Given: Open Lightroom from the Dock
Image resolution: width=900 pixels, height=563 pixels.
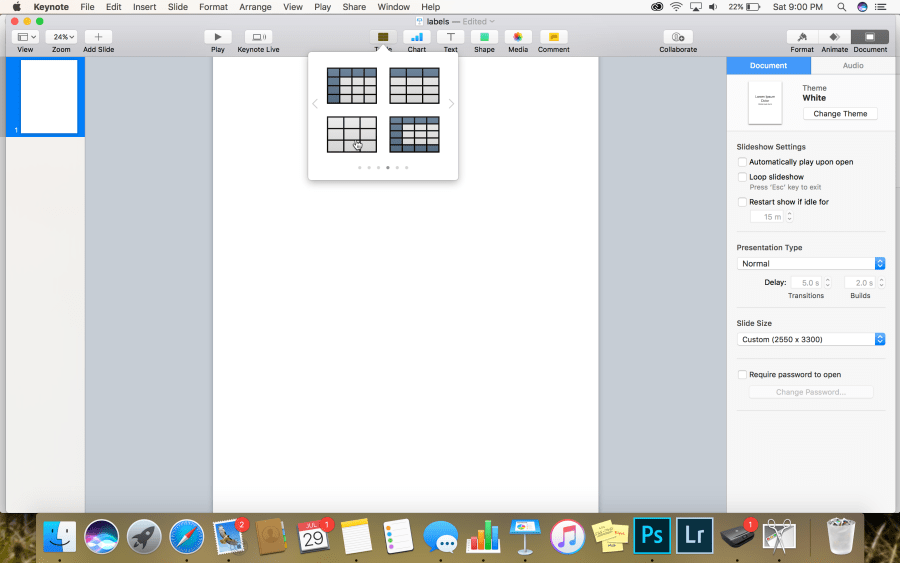Looking at the screenshot, I should click(x=695, y=535).
